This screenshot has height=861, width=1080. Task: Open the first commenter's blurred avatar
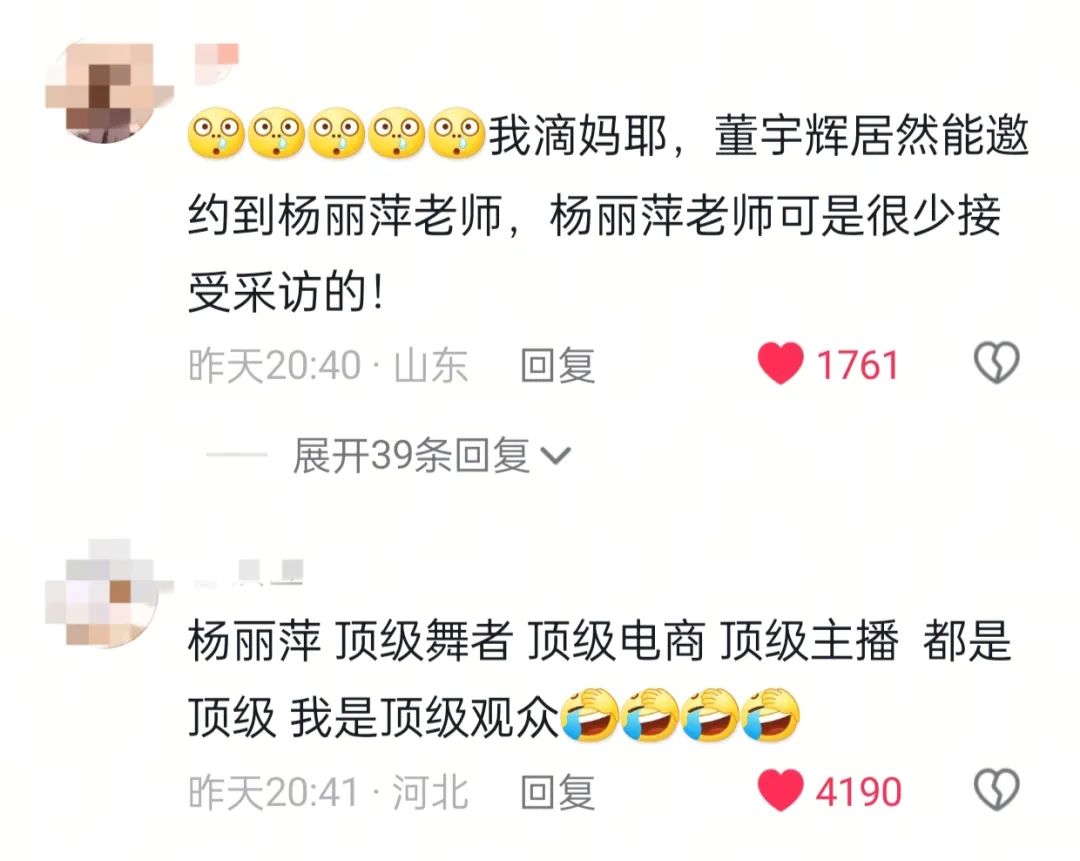tap(107, 93)
